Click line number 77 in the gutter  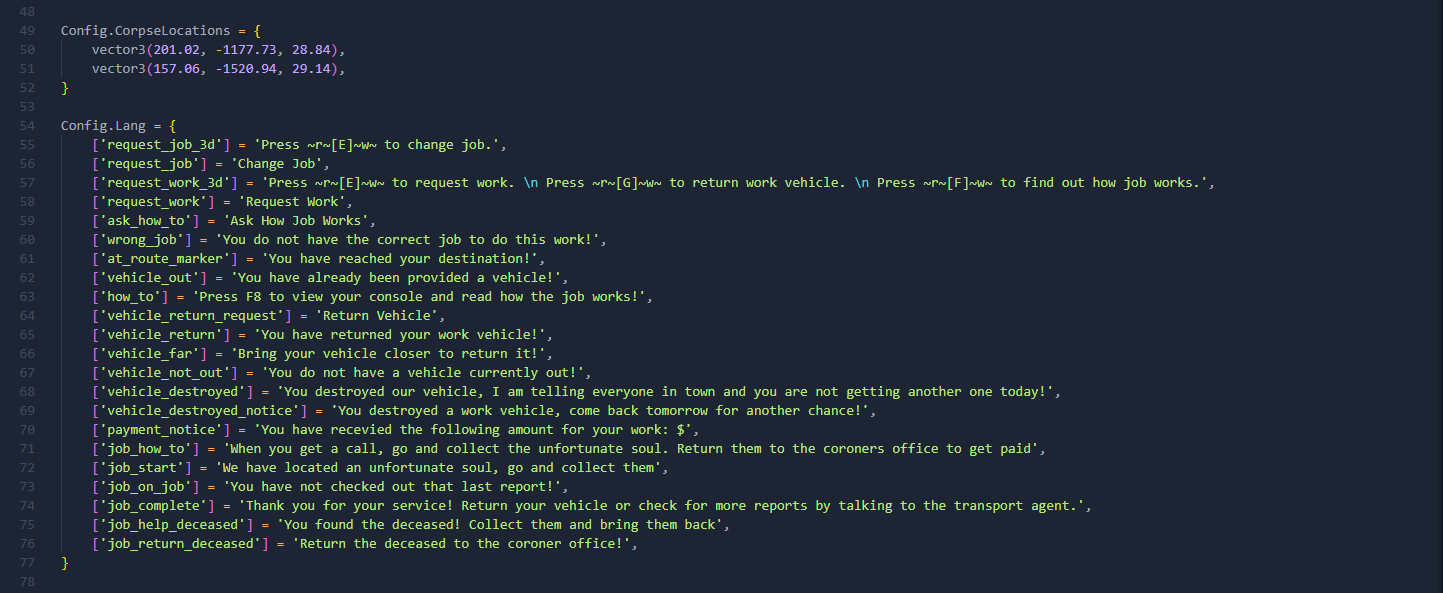pos(26,563)
